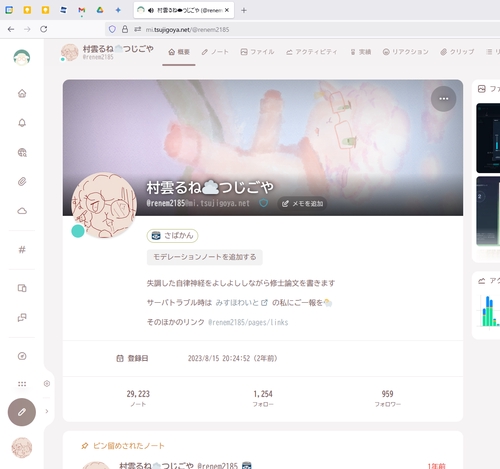Go back with browser back arrow
This screenshot has height=469, width=500.
(11, 29)
